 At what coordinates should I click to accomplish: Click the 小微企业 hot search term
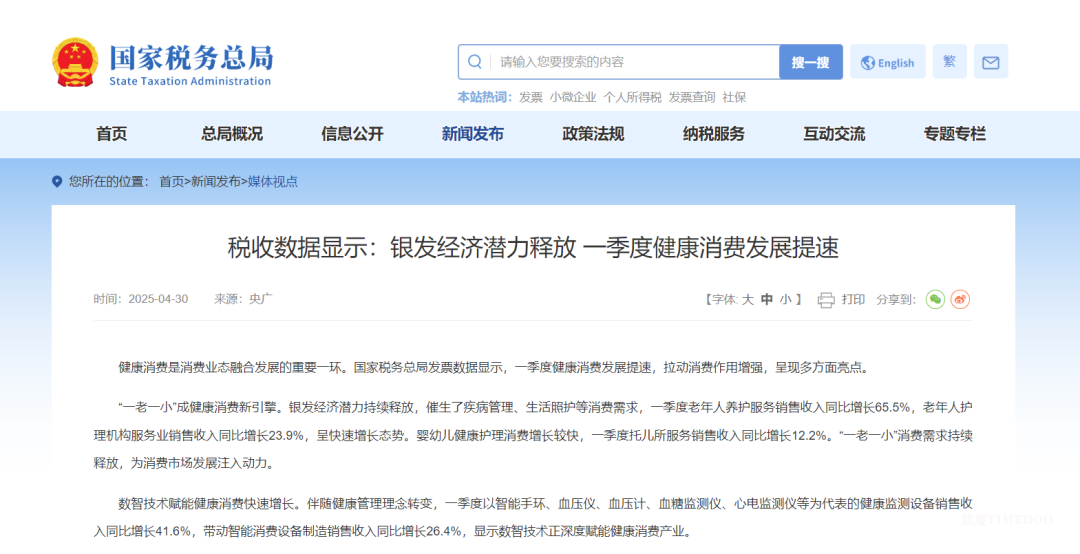(572, 97)
